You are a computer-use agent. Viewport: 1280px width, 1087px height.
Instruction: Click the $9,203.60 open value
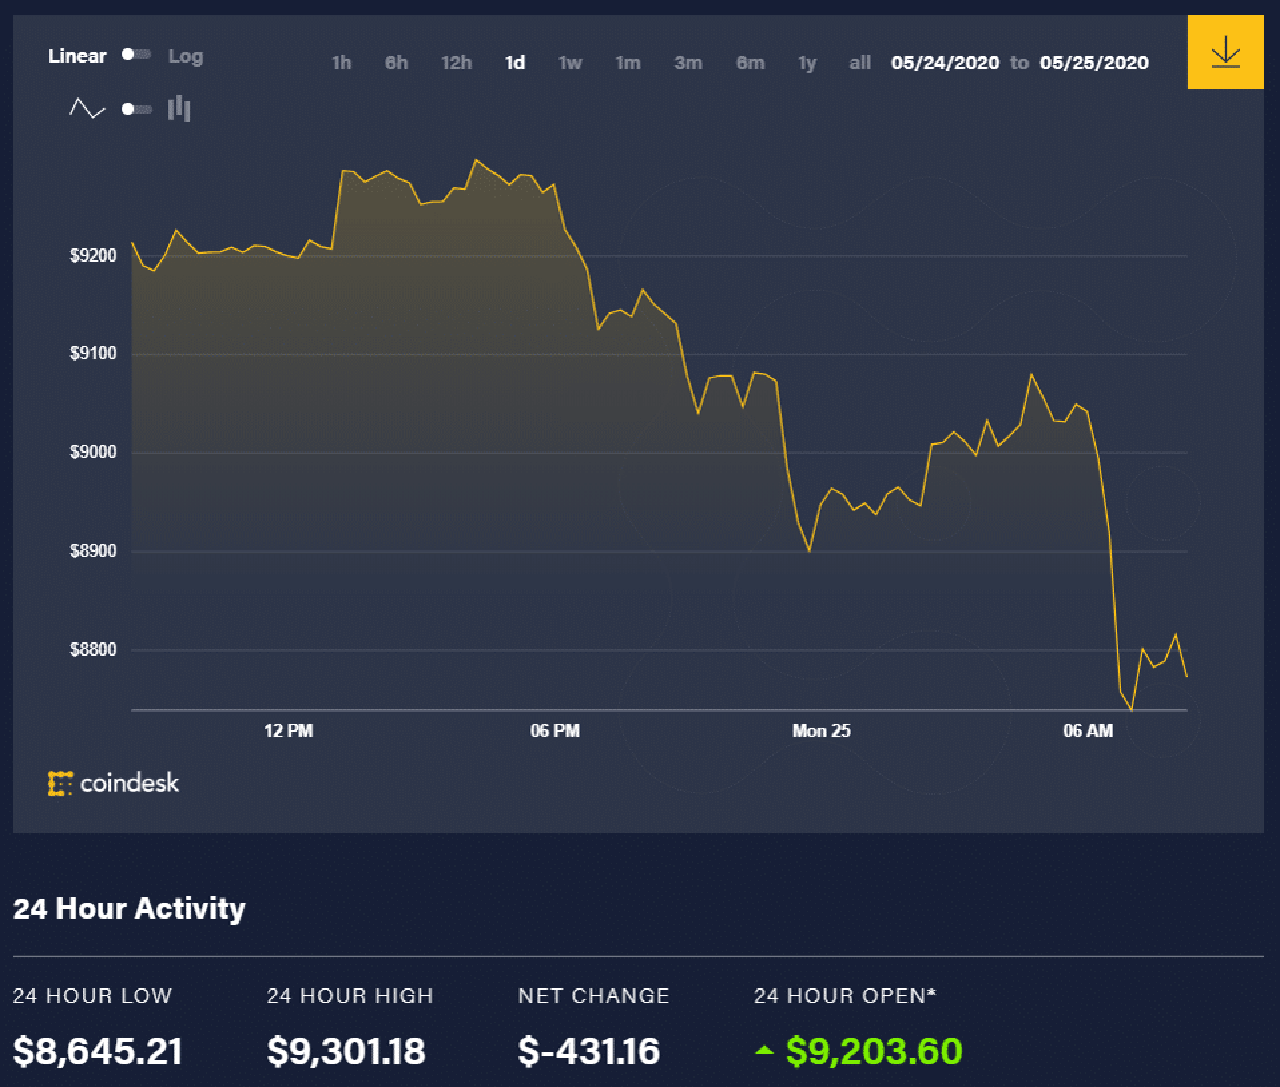click(874, 1052)
